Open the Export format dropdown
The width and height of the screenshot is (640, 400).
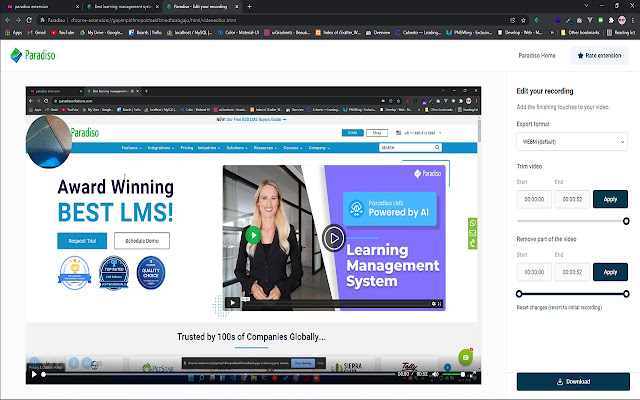pos(571,142)
